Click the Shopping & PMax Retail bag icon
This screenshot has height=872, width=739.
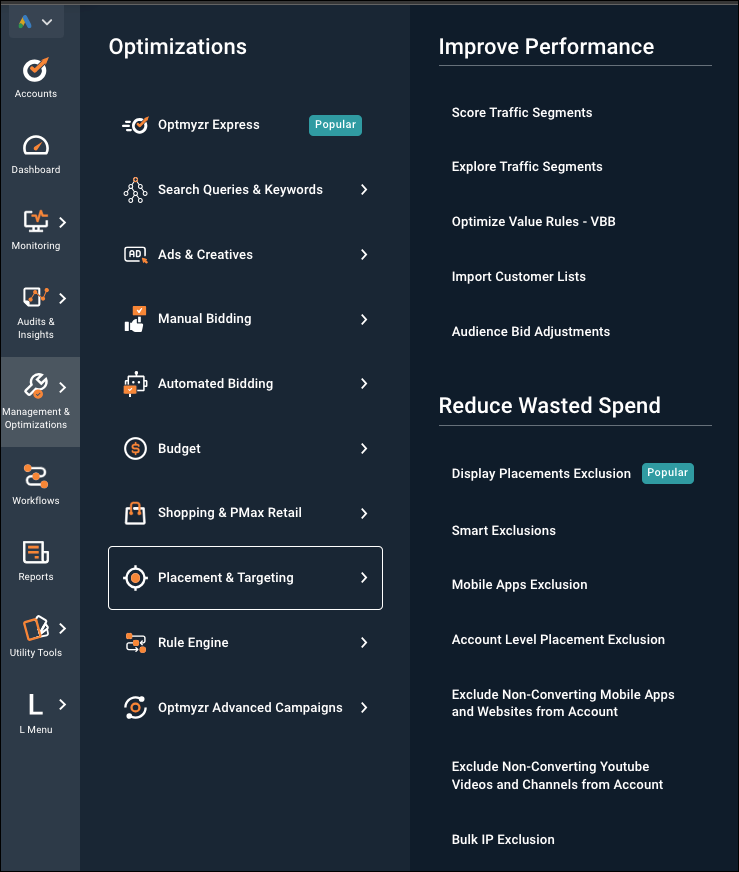coord(135,513)
